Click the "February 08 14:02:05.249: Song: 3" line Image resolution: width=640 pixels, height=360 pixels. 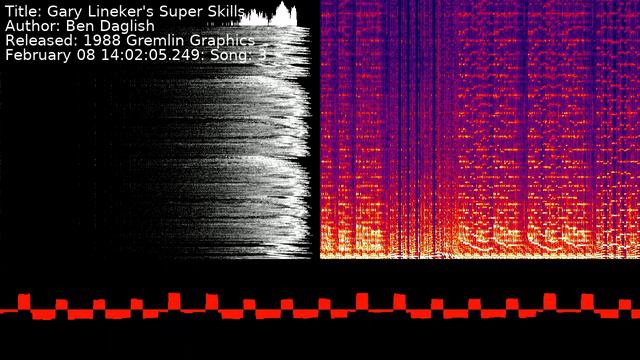(136, 55)
